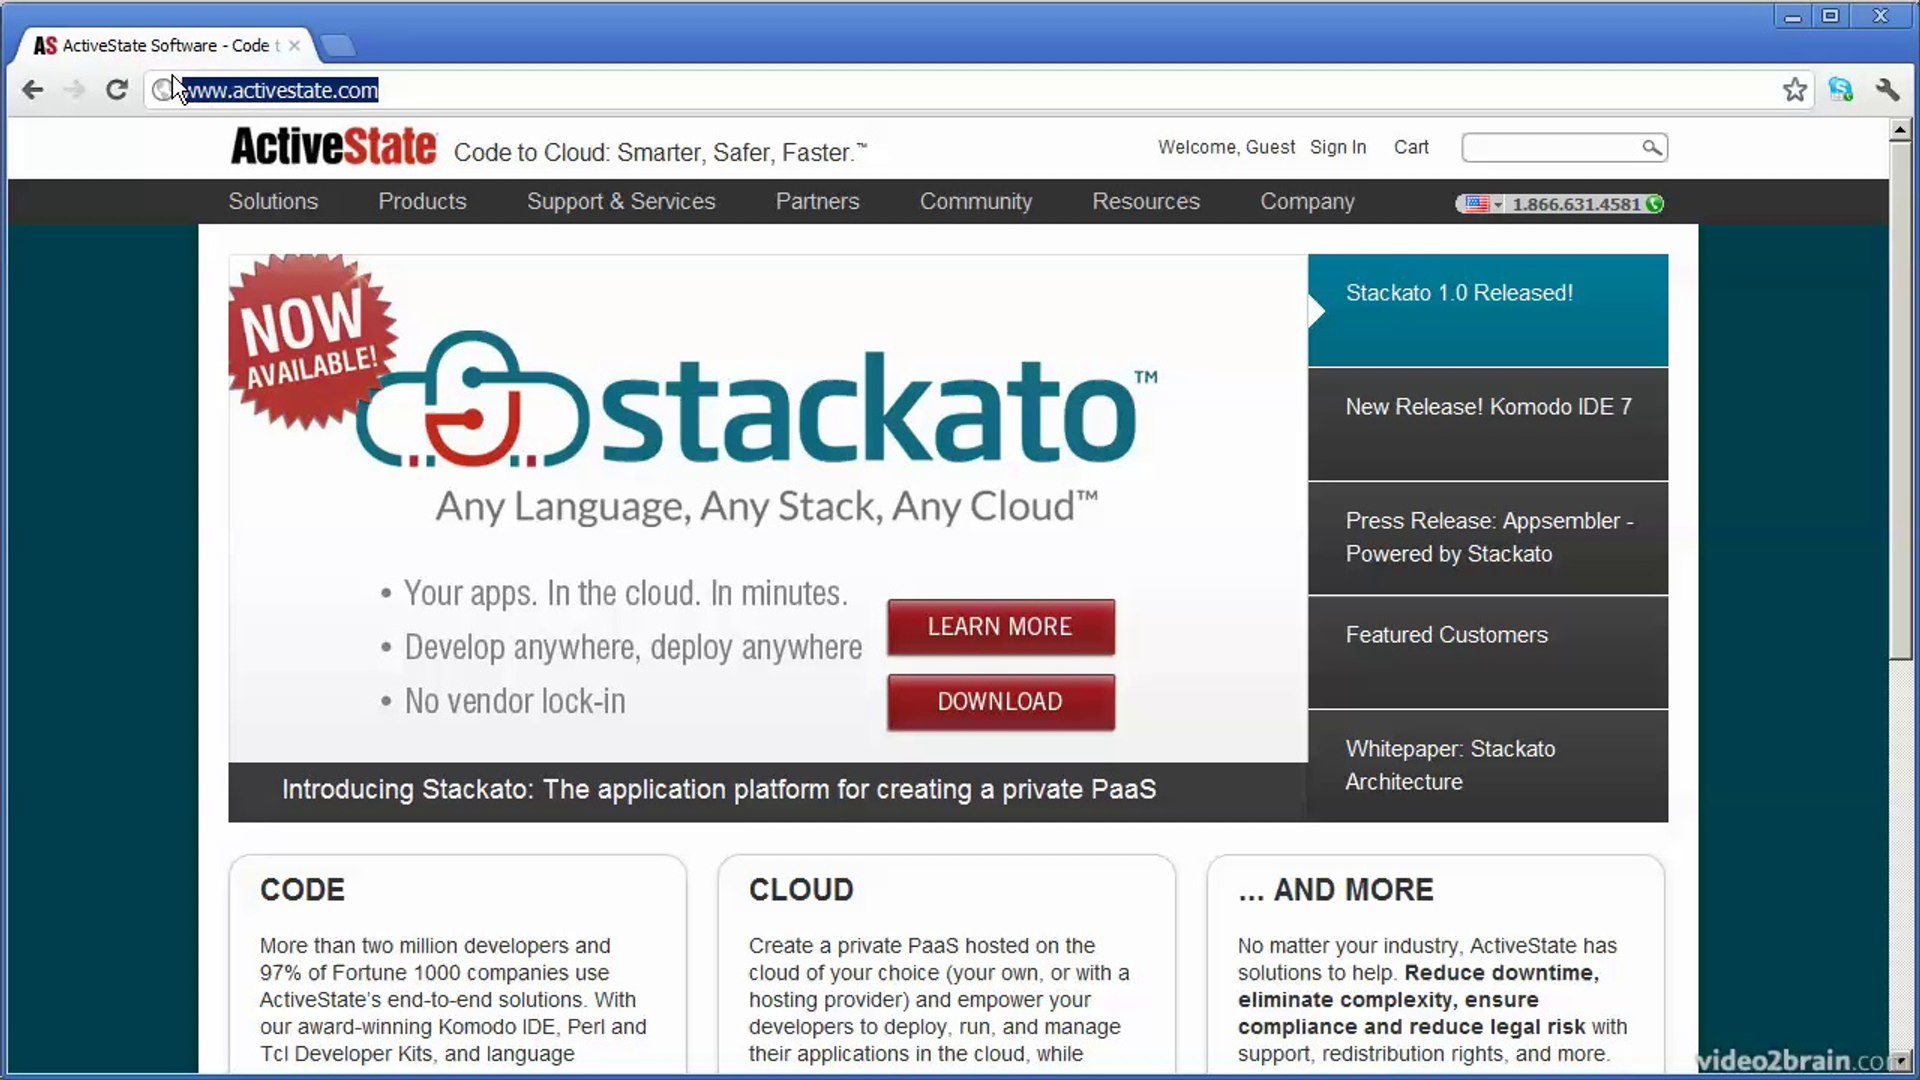Maximize the browser window
This screenshot has height=1080, width=1920.
[x=1831, y=16]
